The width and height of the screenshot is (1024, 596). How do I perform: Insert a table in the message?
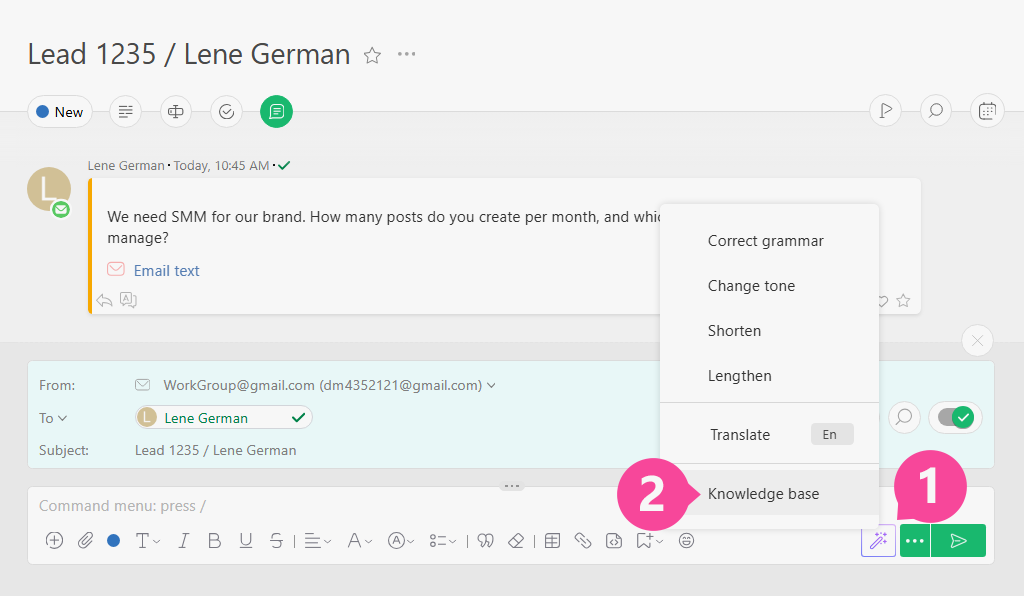point(552,541)
